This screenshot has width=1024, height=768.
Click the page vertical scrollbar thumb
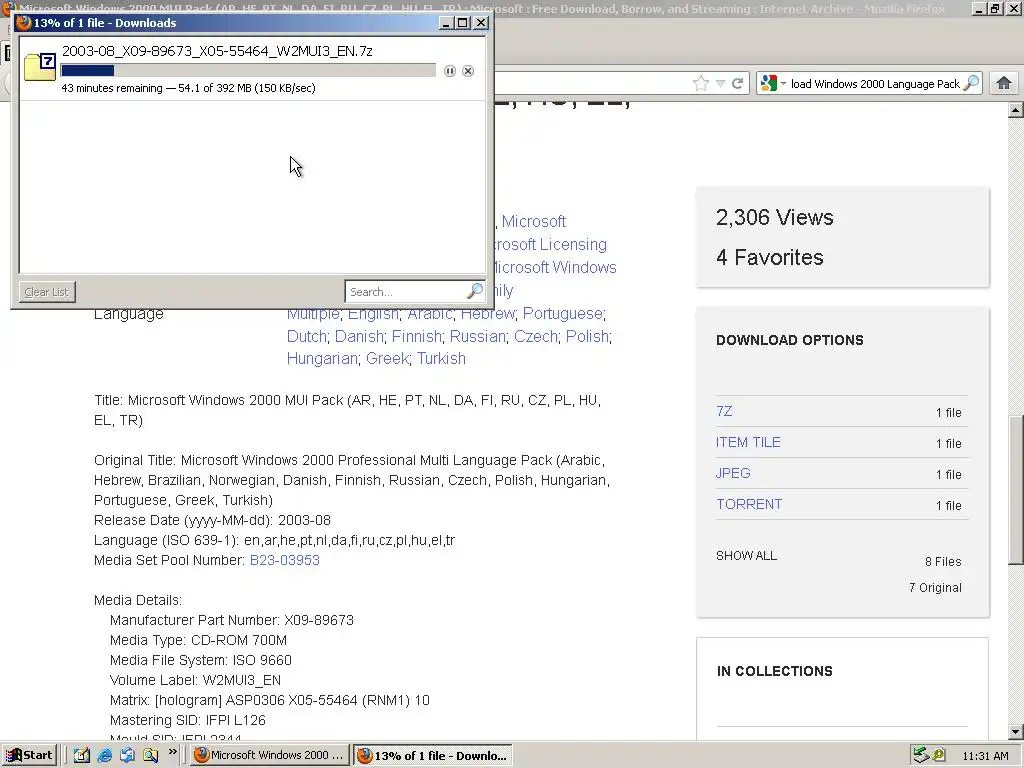pos(1016,490)
